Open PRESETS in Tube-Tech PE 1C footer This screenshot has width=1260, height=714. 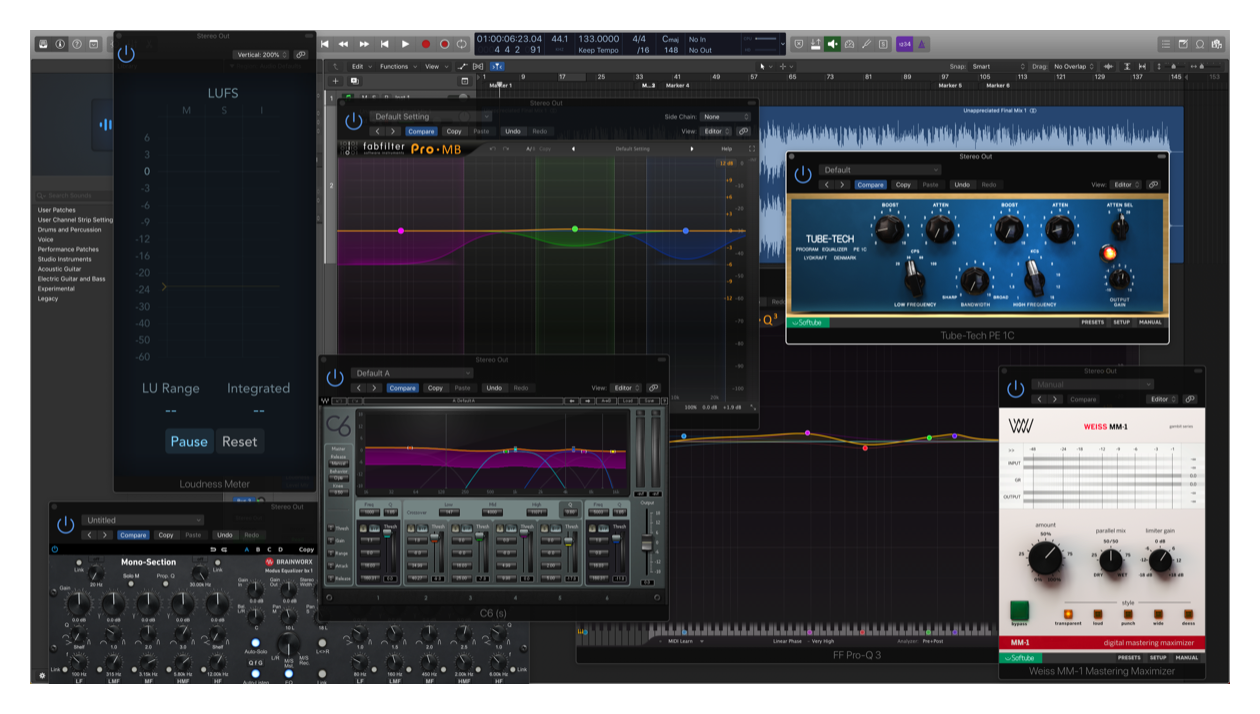[1092, 323]
